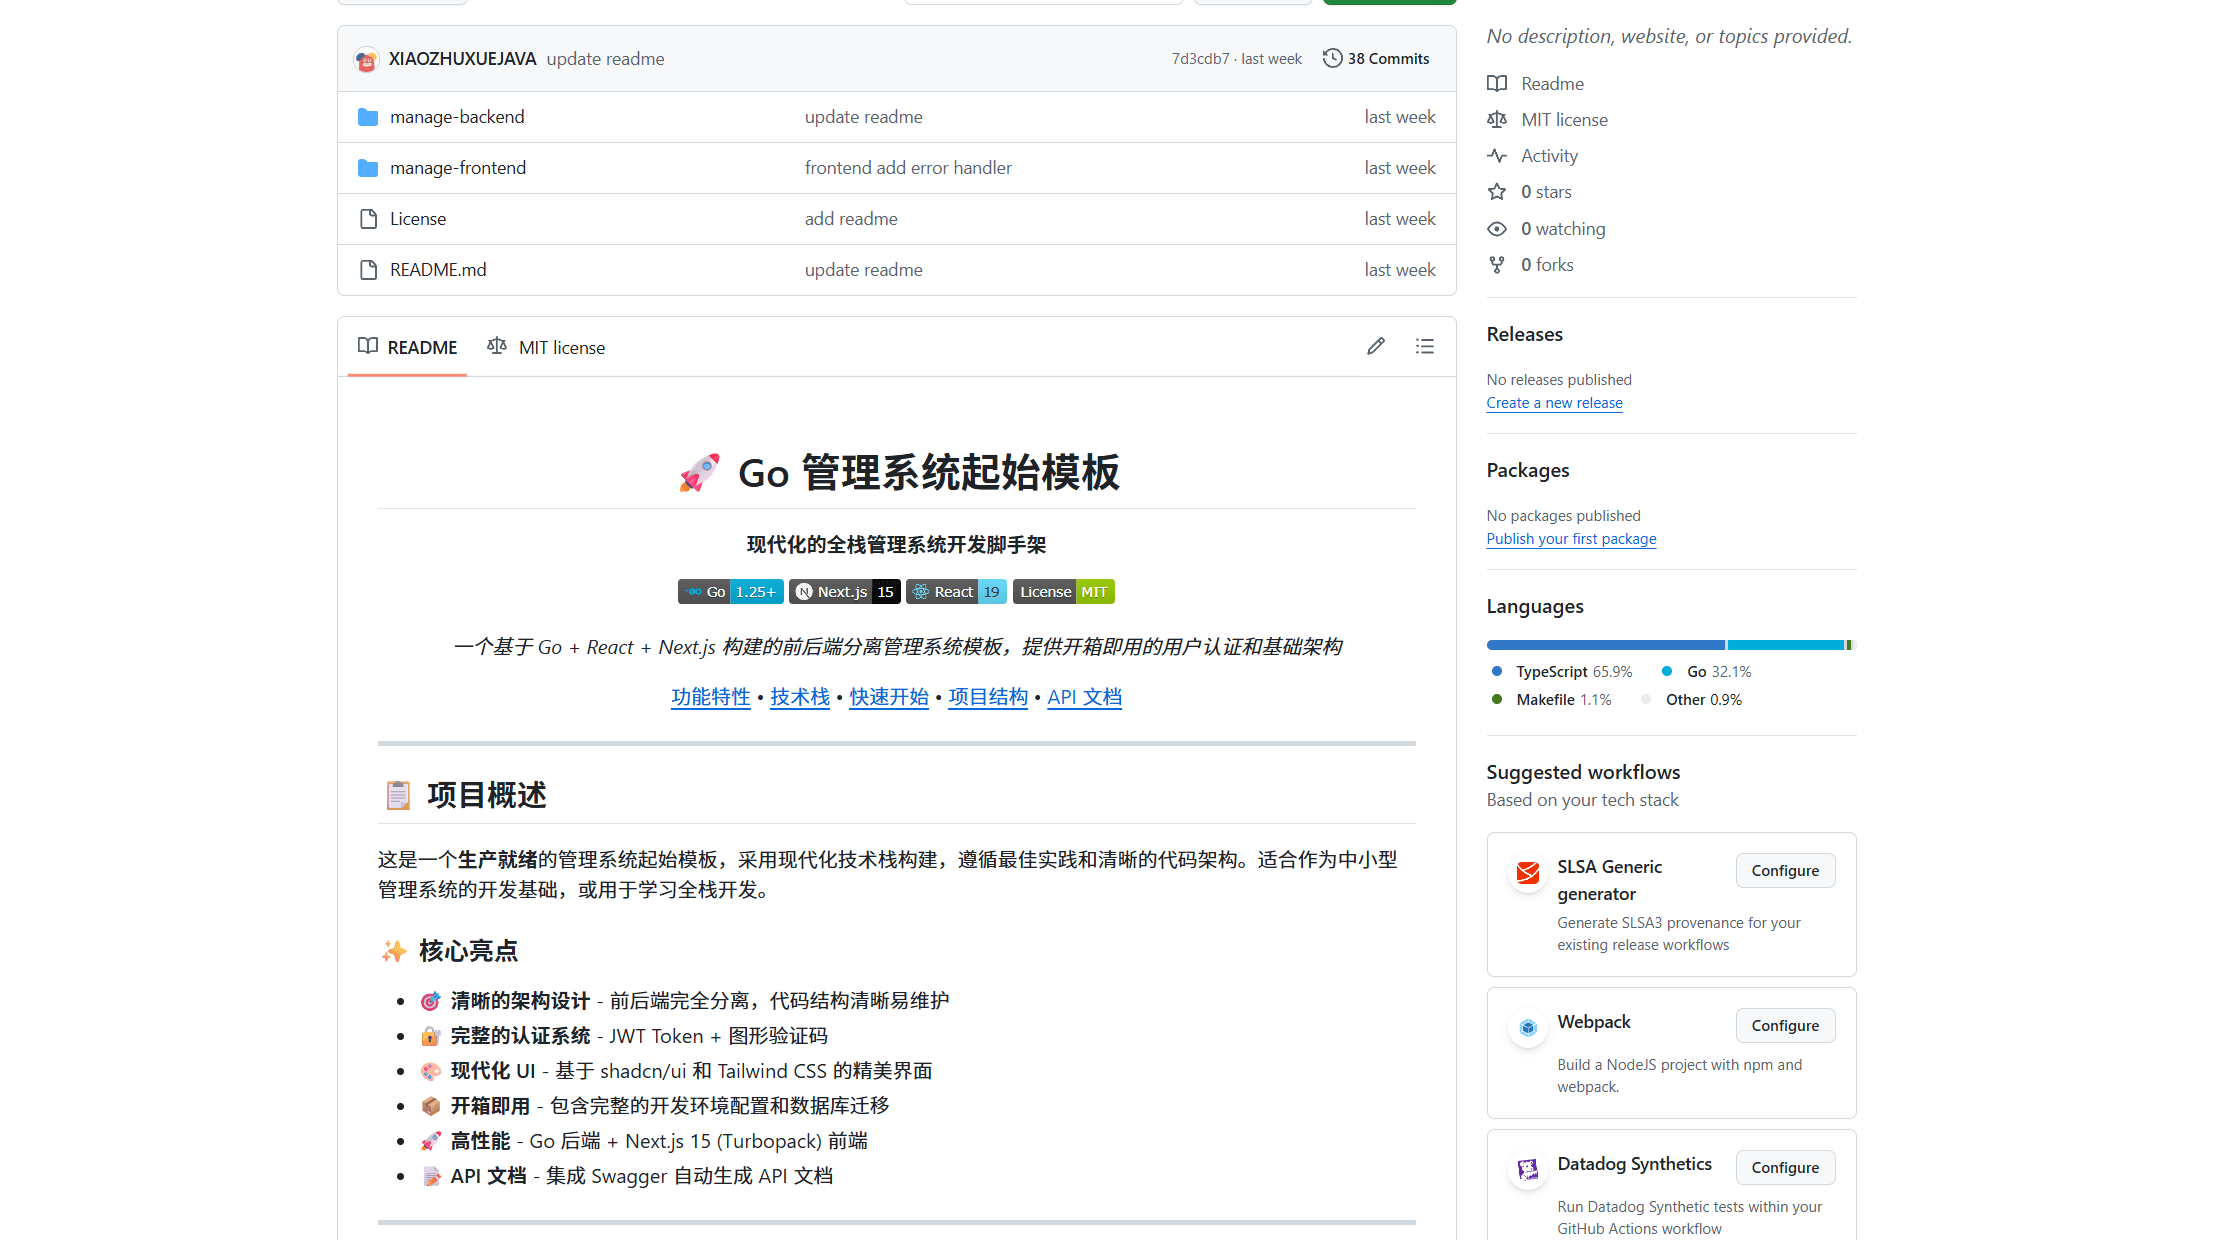
Task: Click the rocket emoji in the README title
Action: pyautogui.click(x=698, y=472)
